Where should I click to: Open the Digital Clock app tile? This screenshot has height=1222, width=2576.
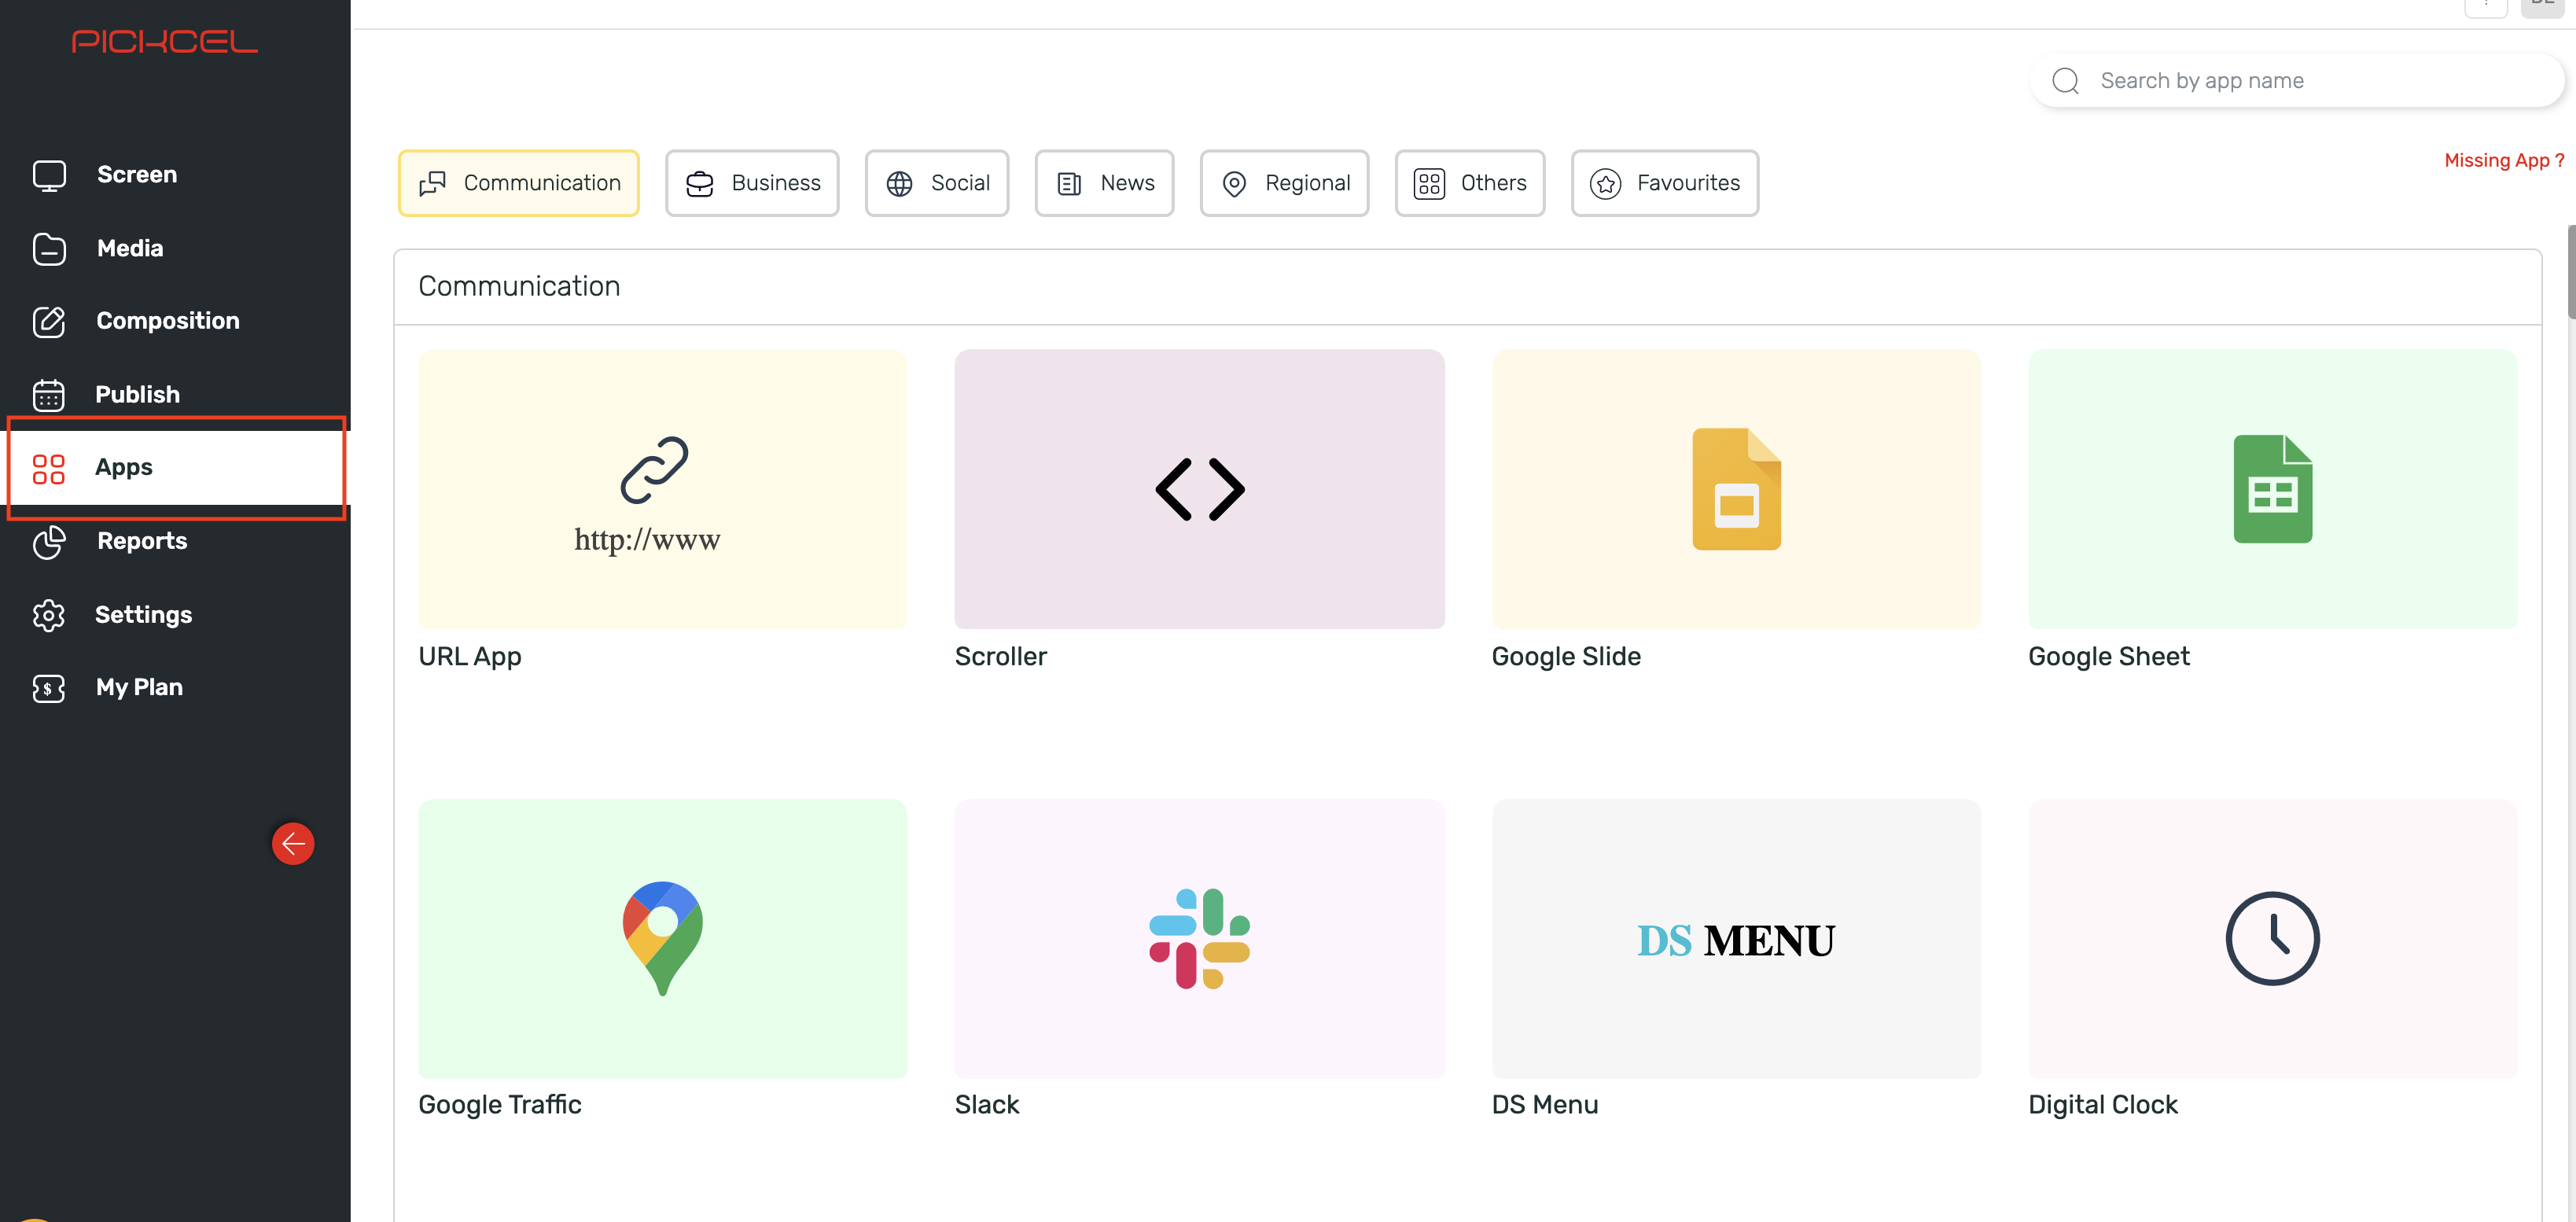click(2271, 938)
